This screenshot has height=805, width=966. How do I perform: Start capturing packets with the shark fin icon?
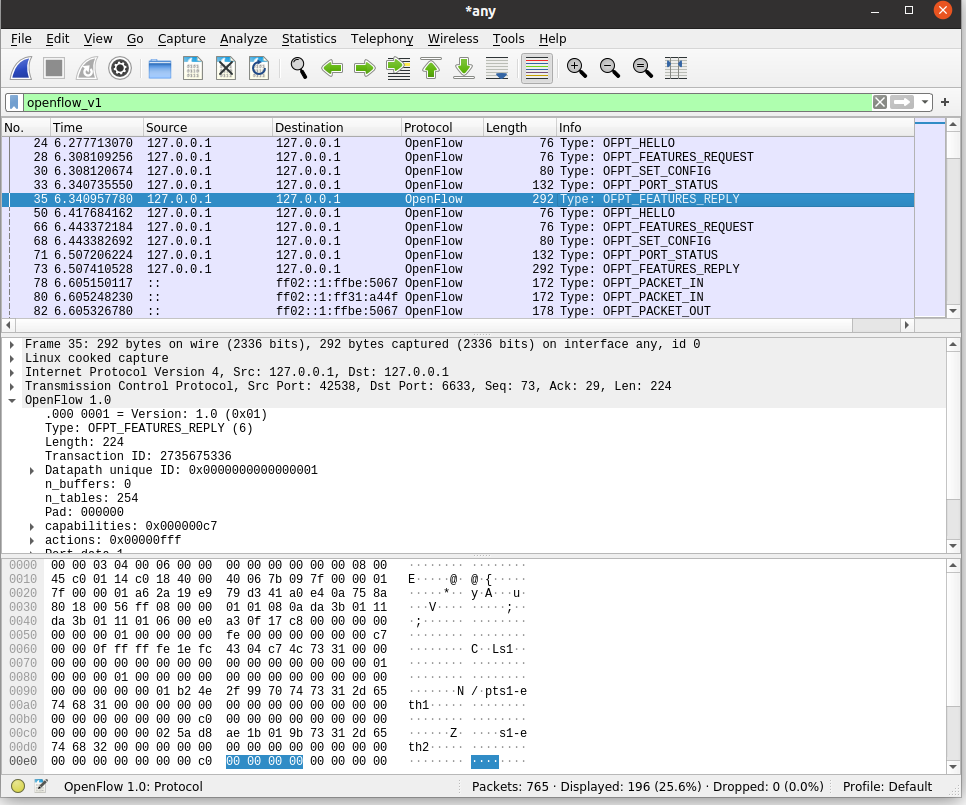coord(21,68)
